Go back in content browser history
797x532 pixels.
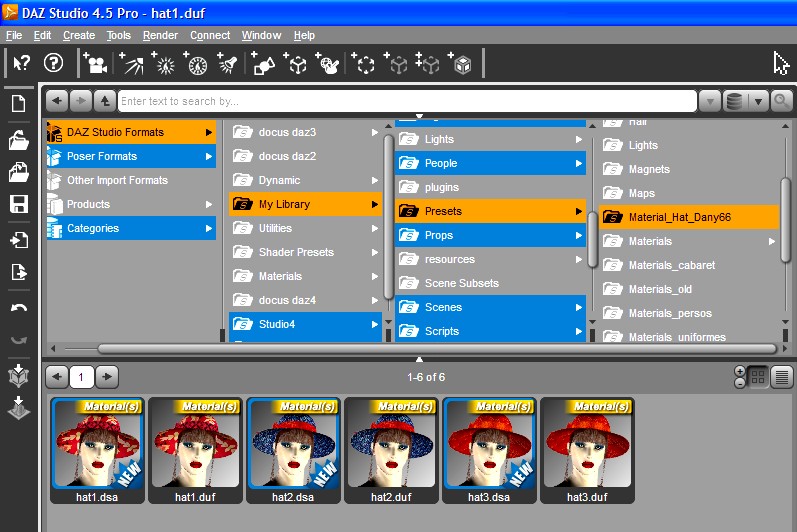tap(57, 101)
